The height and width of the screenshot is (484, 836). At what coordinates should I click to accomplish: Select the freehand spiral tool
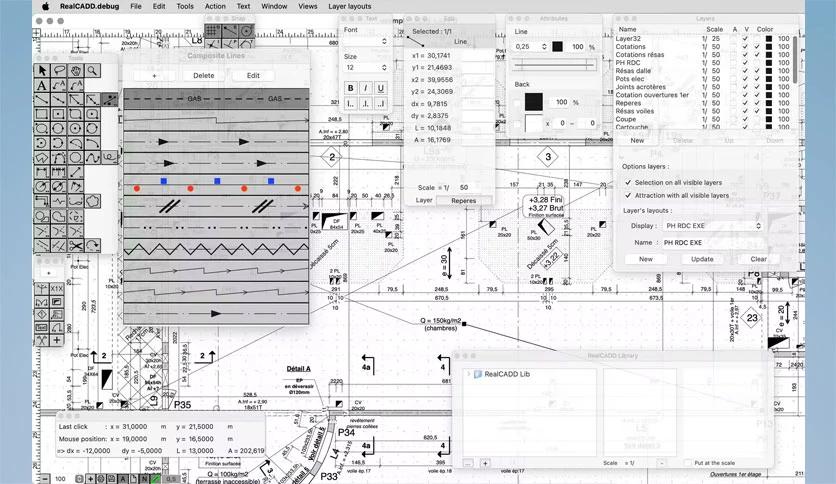pyautogui.click(x=109, y=157)
